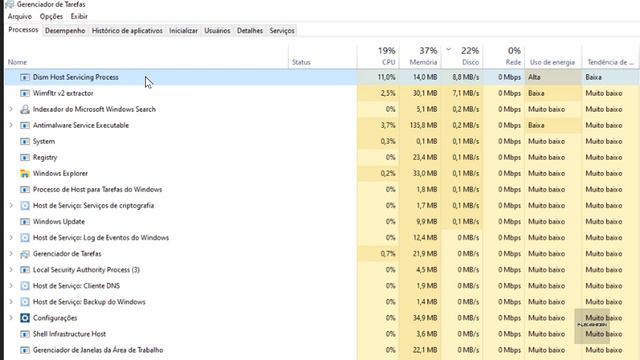This screenshot has height=360, width=640.
Task: Click the Processo de Host para Tarefas icon
Action: [25, 189]
